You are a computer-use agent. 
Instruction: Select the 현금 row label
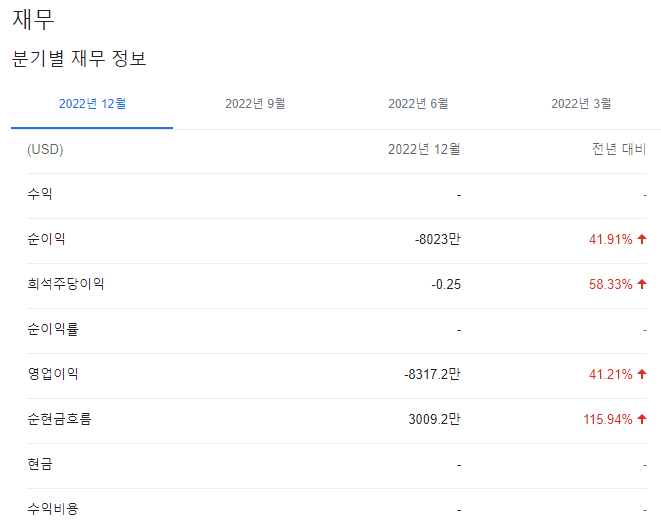coord(40,464)
